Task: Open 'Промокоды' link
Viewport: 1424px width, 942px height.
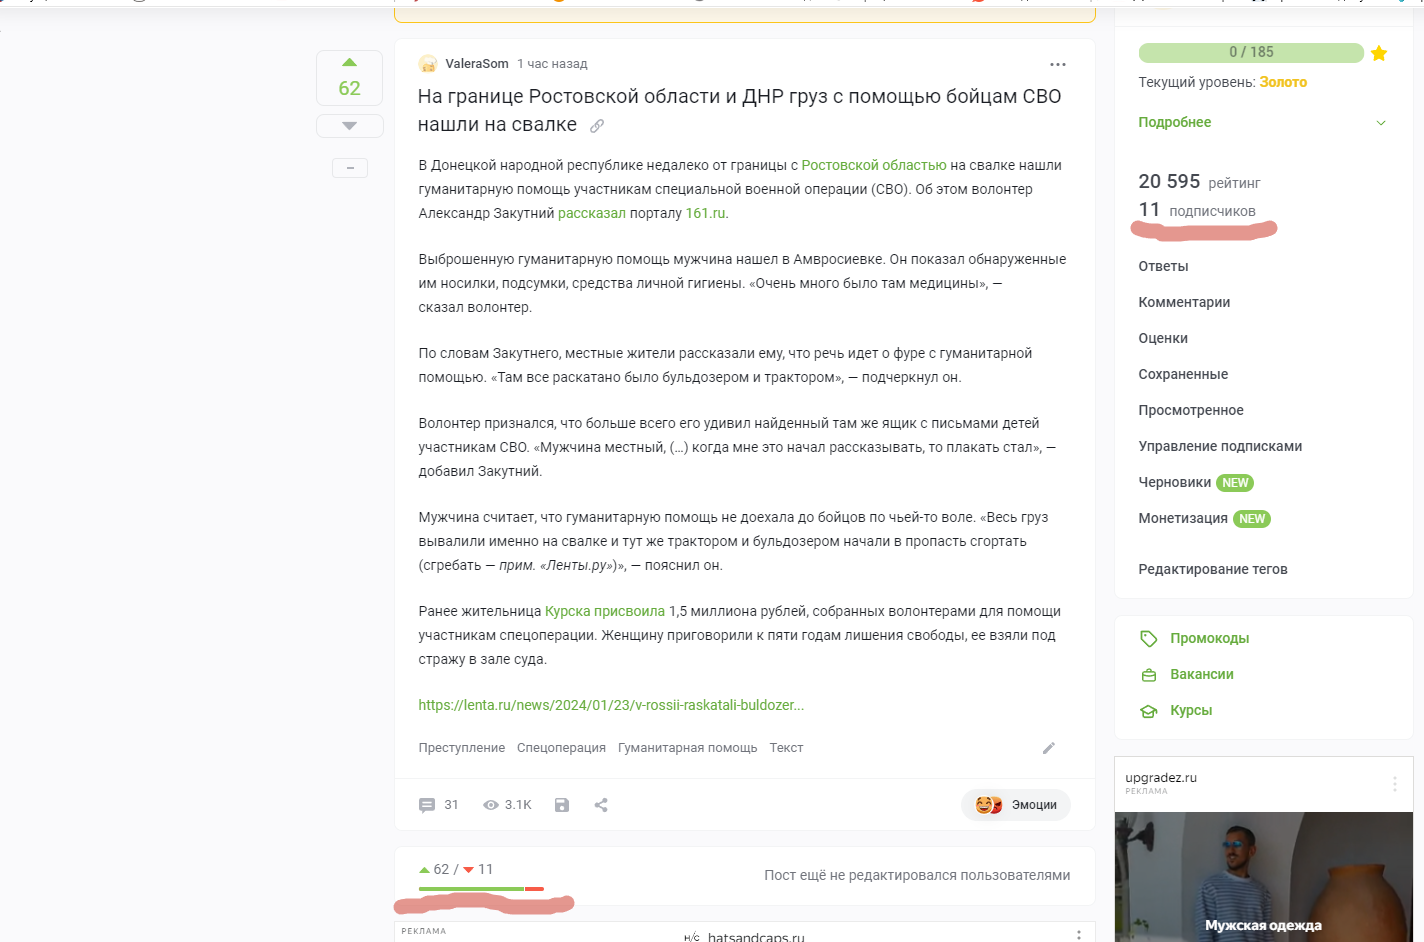Action: (1210, 638)
